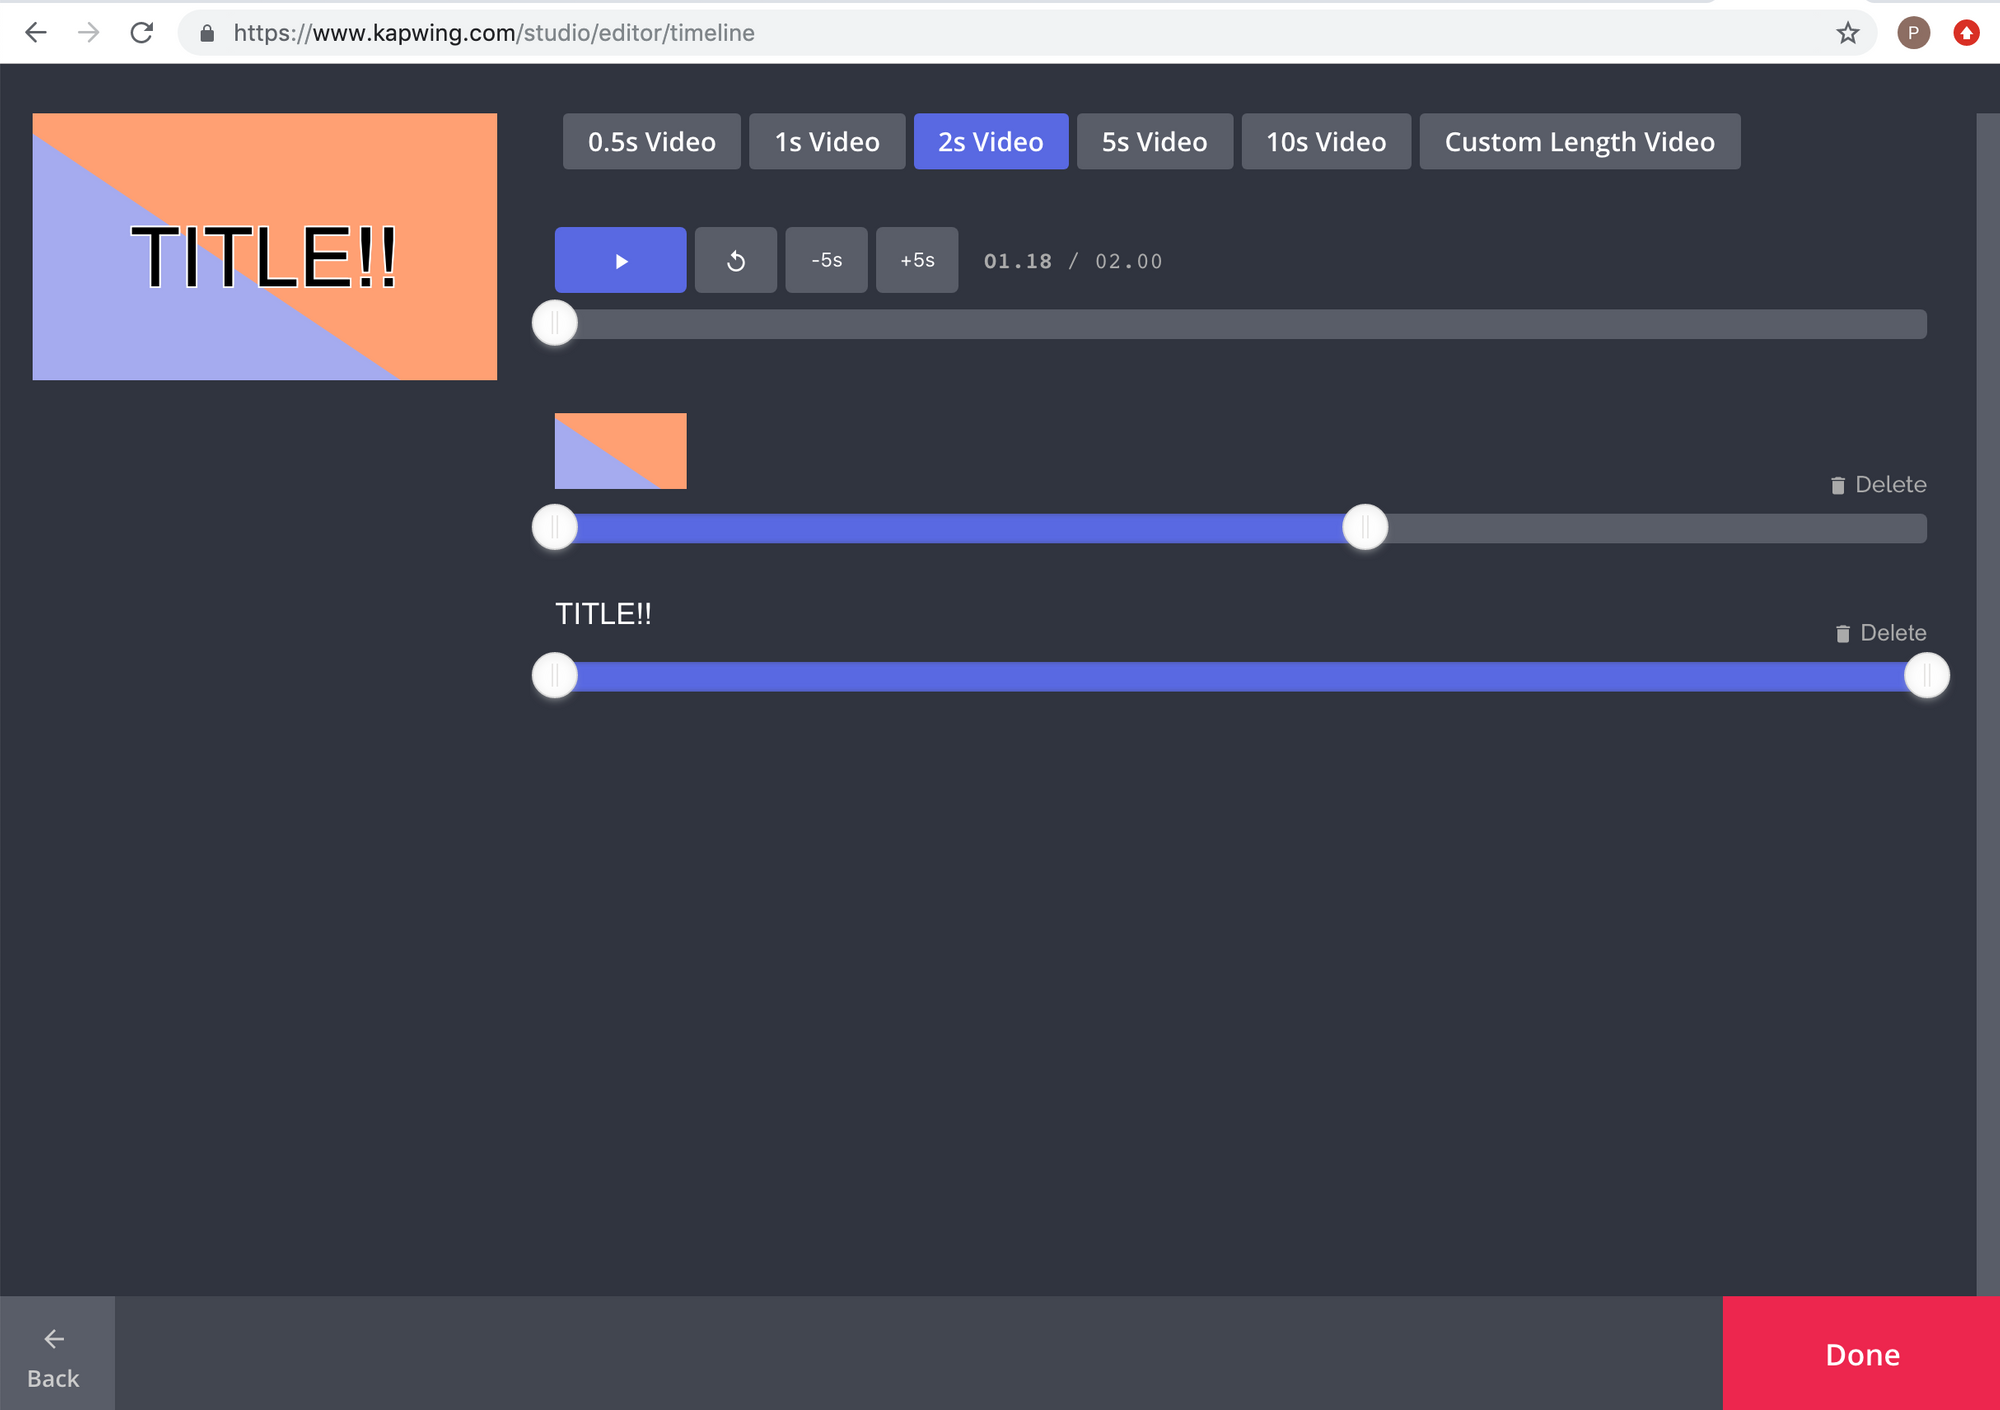
Task: Click the red Done button
Action: (1861, 1354)
